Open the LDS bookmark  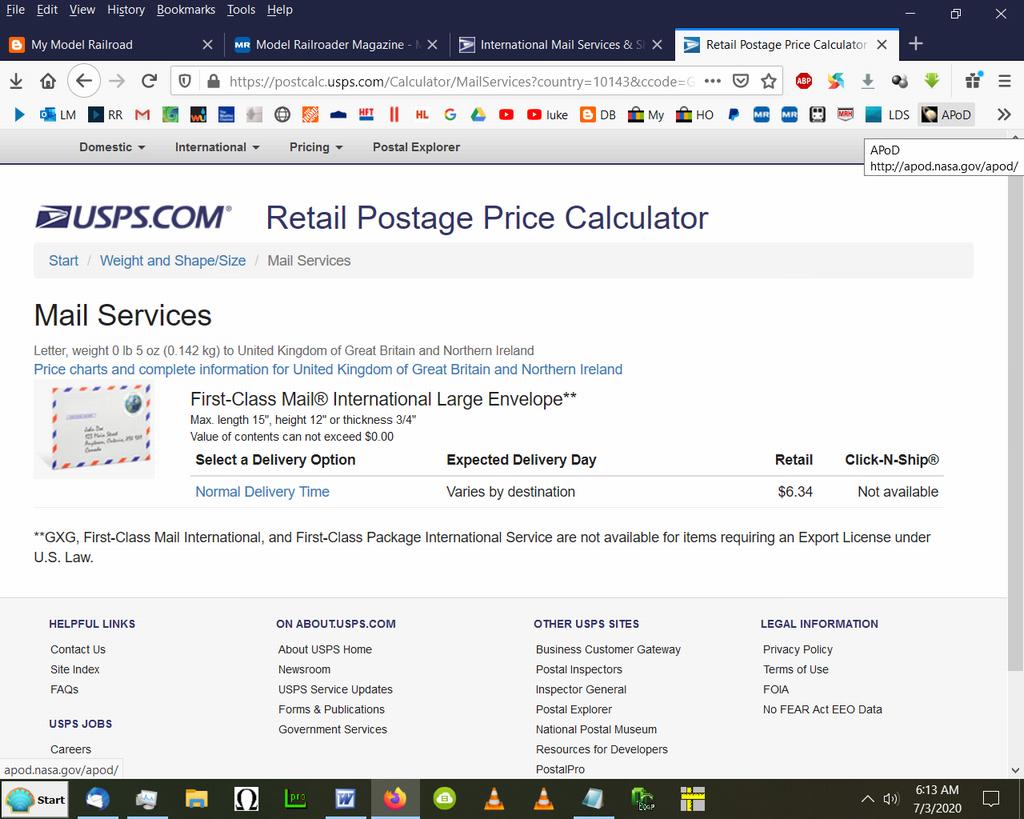887,115
